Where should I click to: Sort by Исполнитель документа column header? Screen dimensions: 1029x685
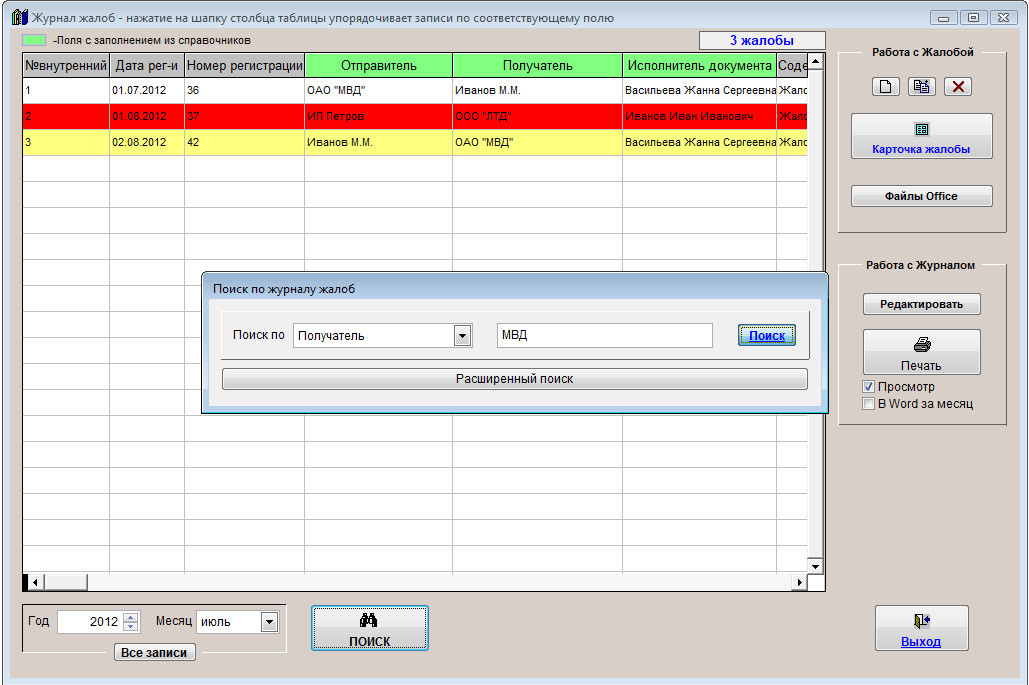[700, 66]
